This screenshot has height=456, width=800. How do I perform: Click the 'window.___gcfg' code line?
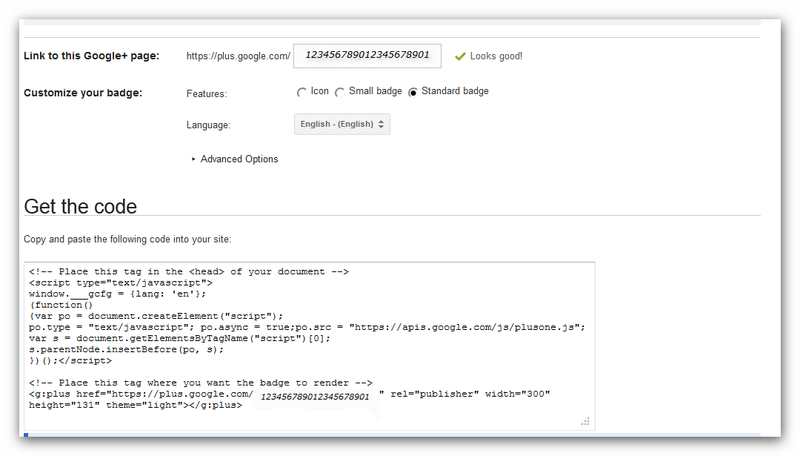point(117,294)
